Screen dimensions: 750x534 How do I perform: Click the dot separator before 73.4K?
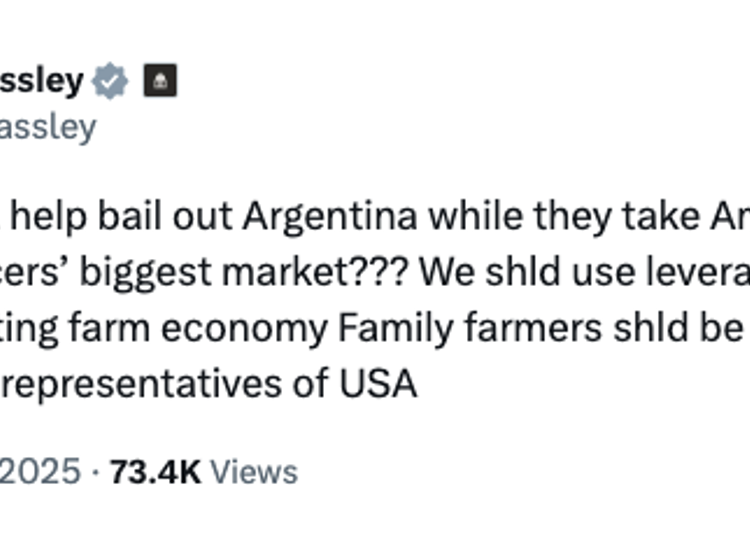click(95, 471)
